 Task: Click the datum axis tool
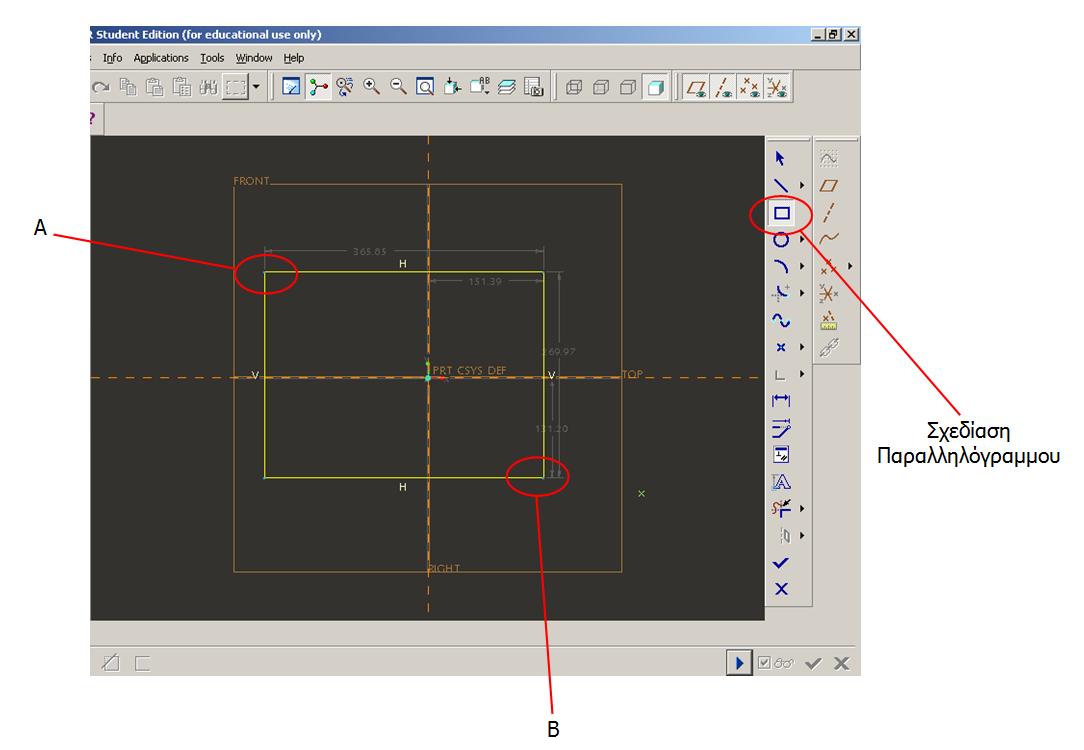(829, 212)
